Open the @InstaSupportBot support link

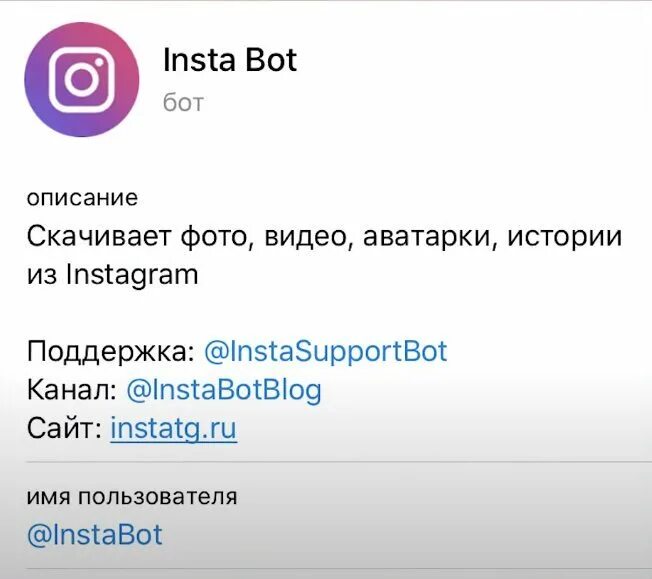tap(326, 351)
